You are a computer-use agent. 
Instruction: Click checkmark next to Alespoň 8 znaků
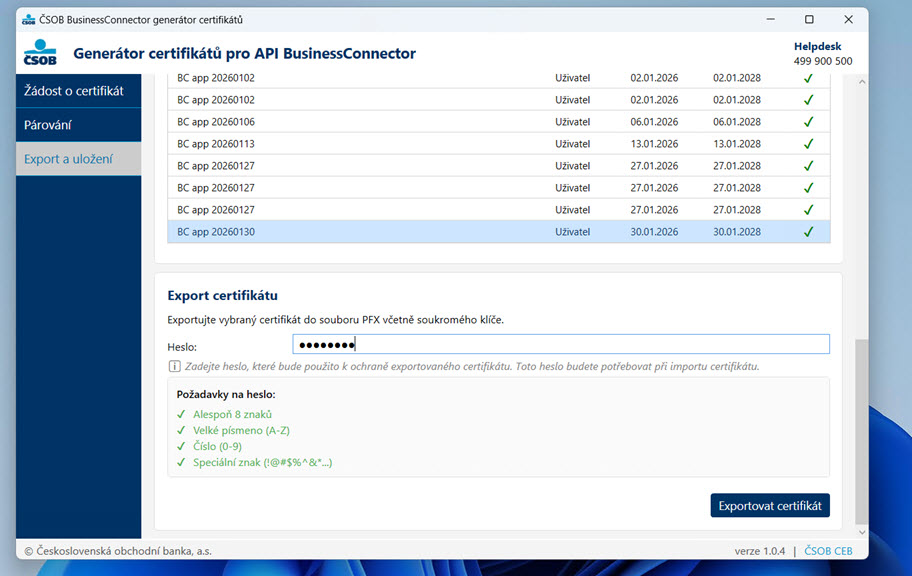click(x=181, y=414)
